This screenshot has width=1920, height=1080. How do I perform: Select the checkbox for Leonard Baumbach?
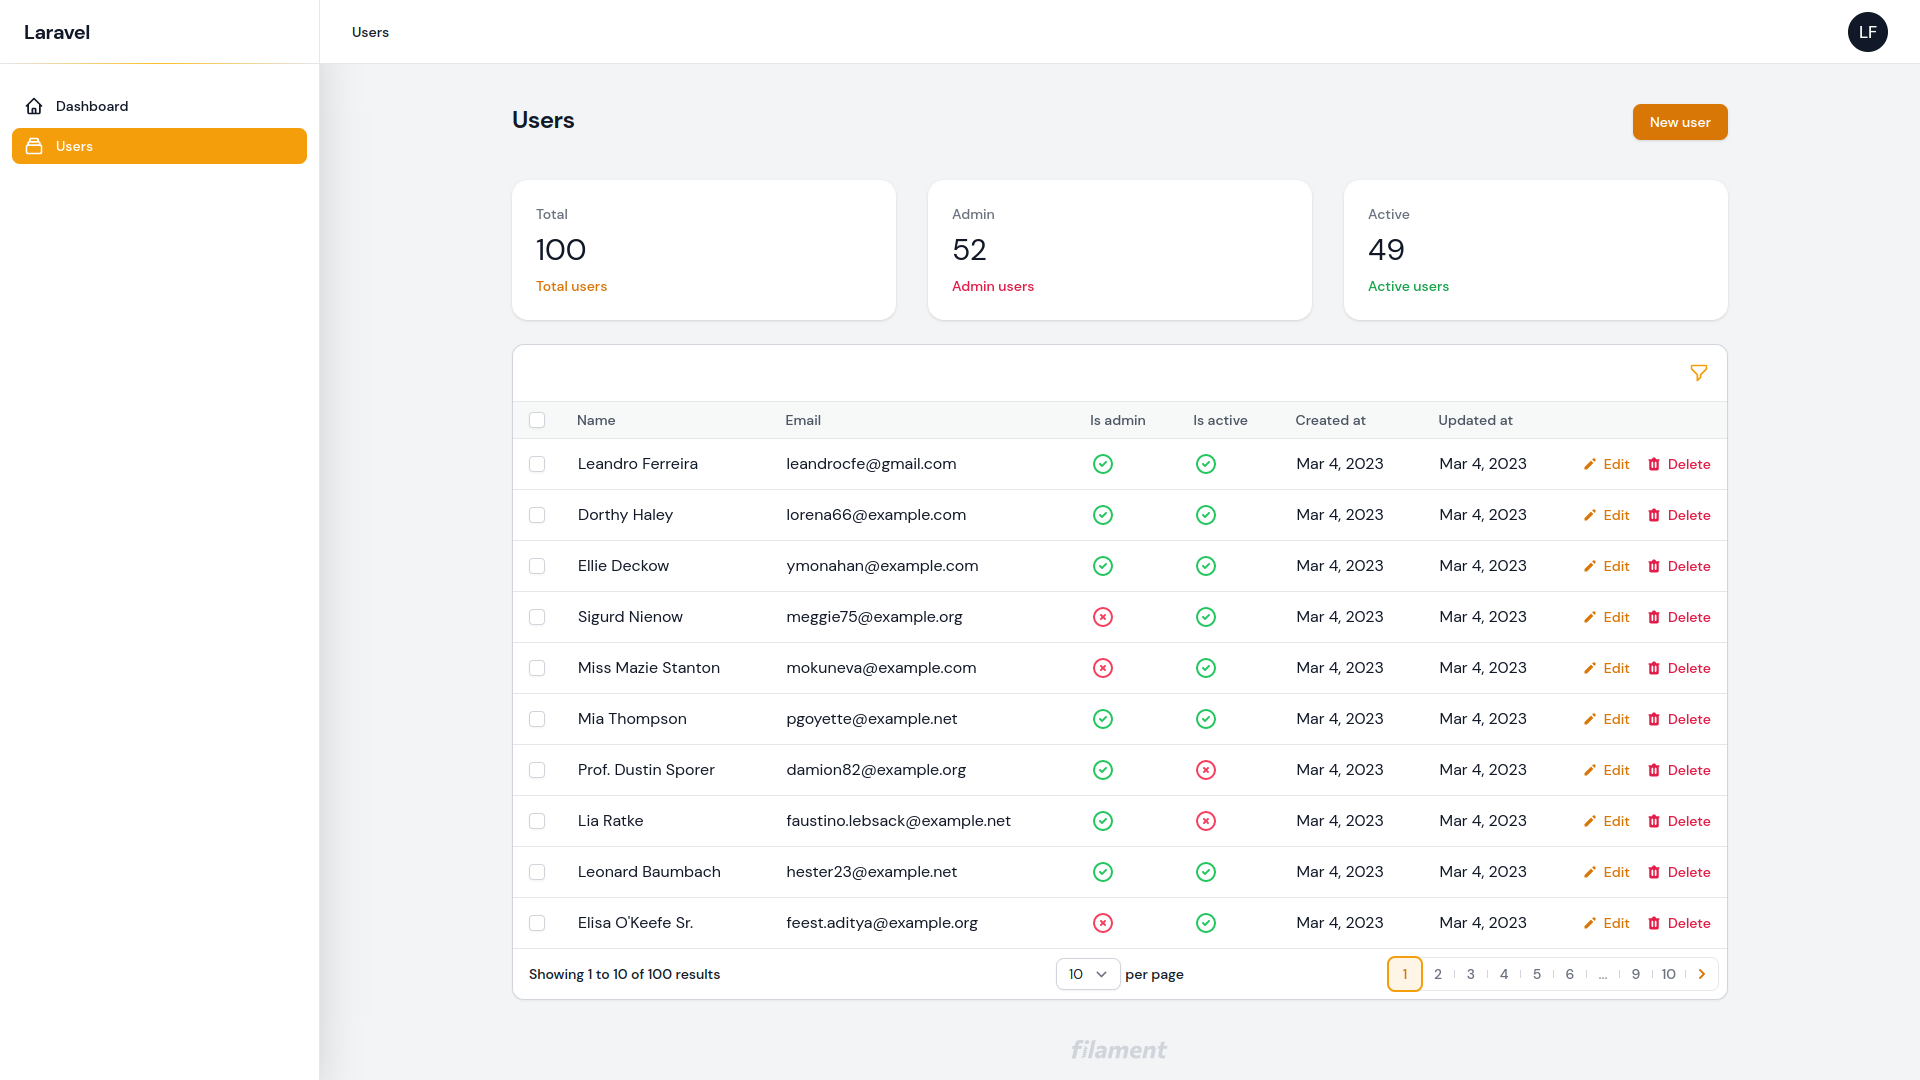(x=537, y=872)
